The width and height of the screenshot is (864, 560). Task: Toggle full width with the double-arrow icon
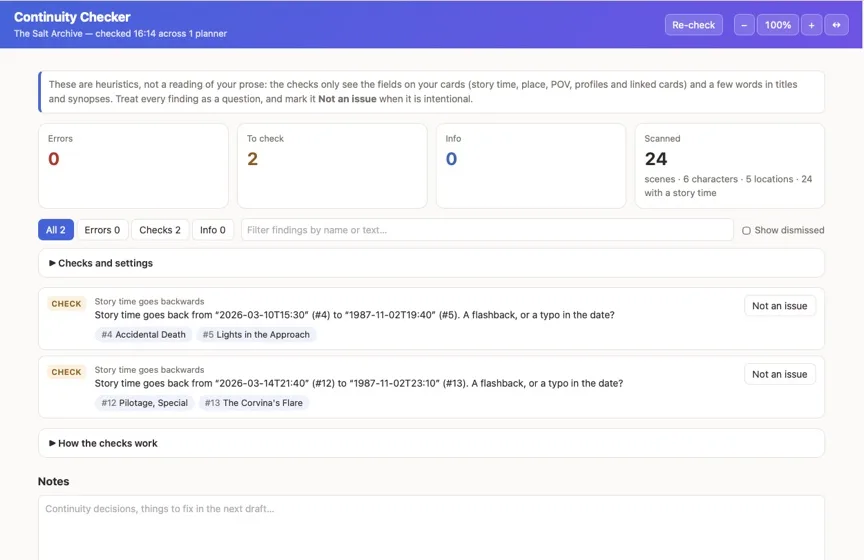click(836, 25)
